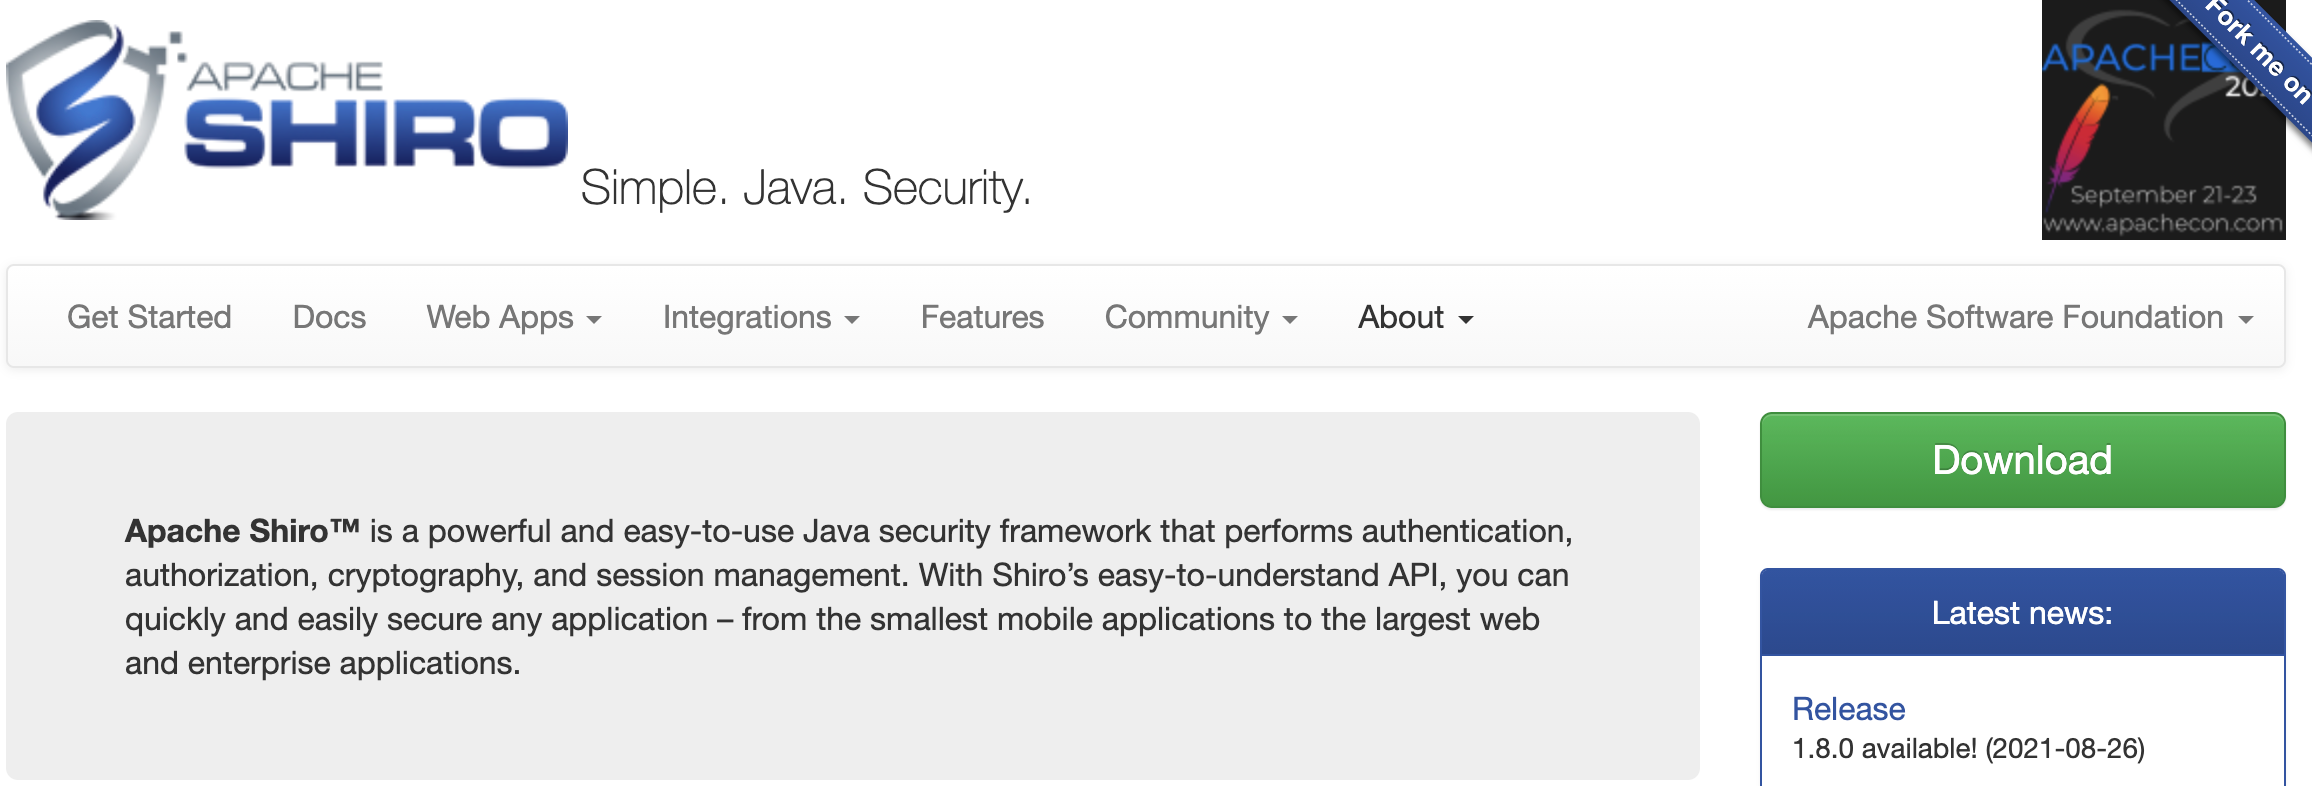The image size is (2312, 786).
Task: Open the About dropdown menu
Action: (1415, 317)
